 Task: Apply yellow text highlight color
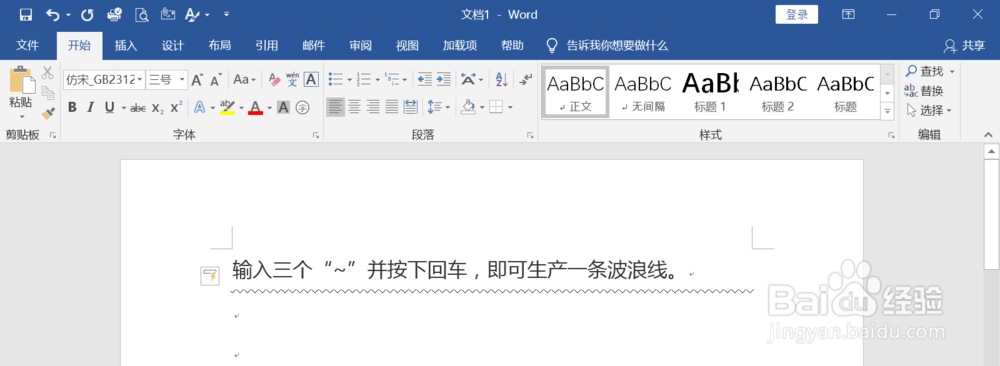click(227, 107)
